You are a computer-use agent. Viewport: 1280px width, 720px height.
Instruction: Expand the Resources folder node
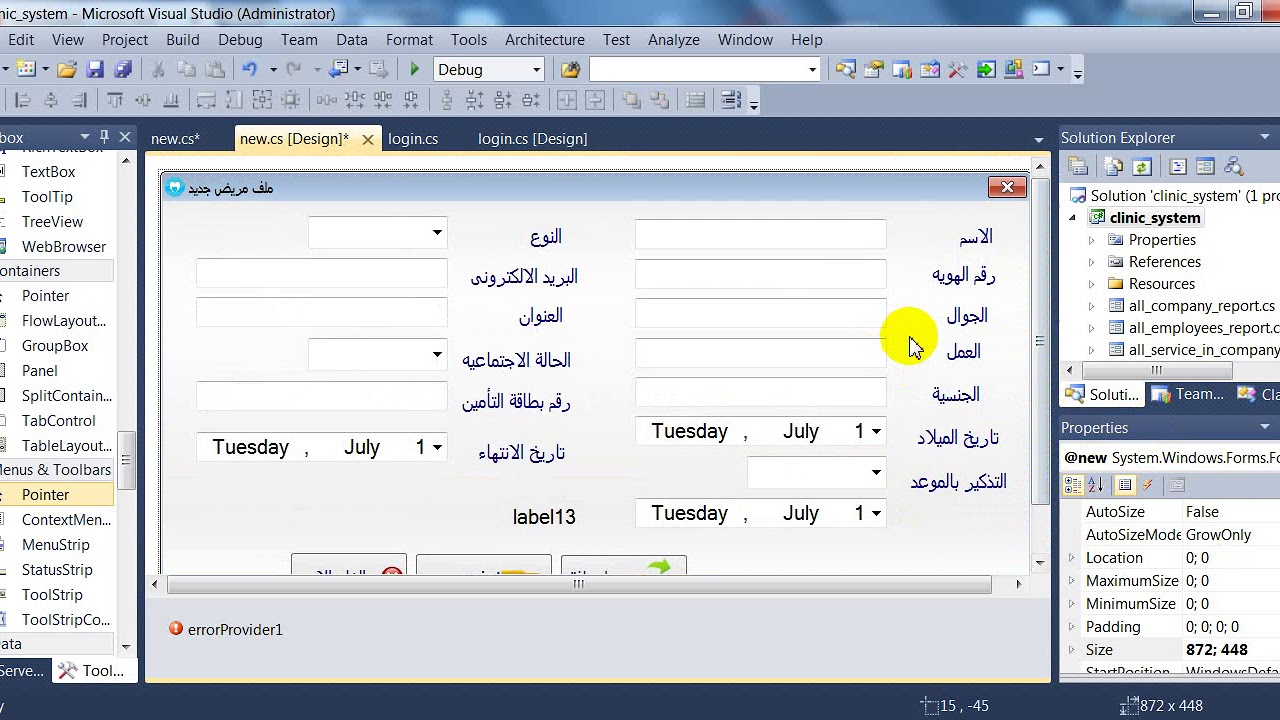[1091, 284]
